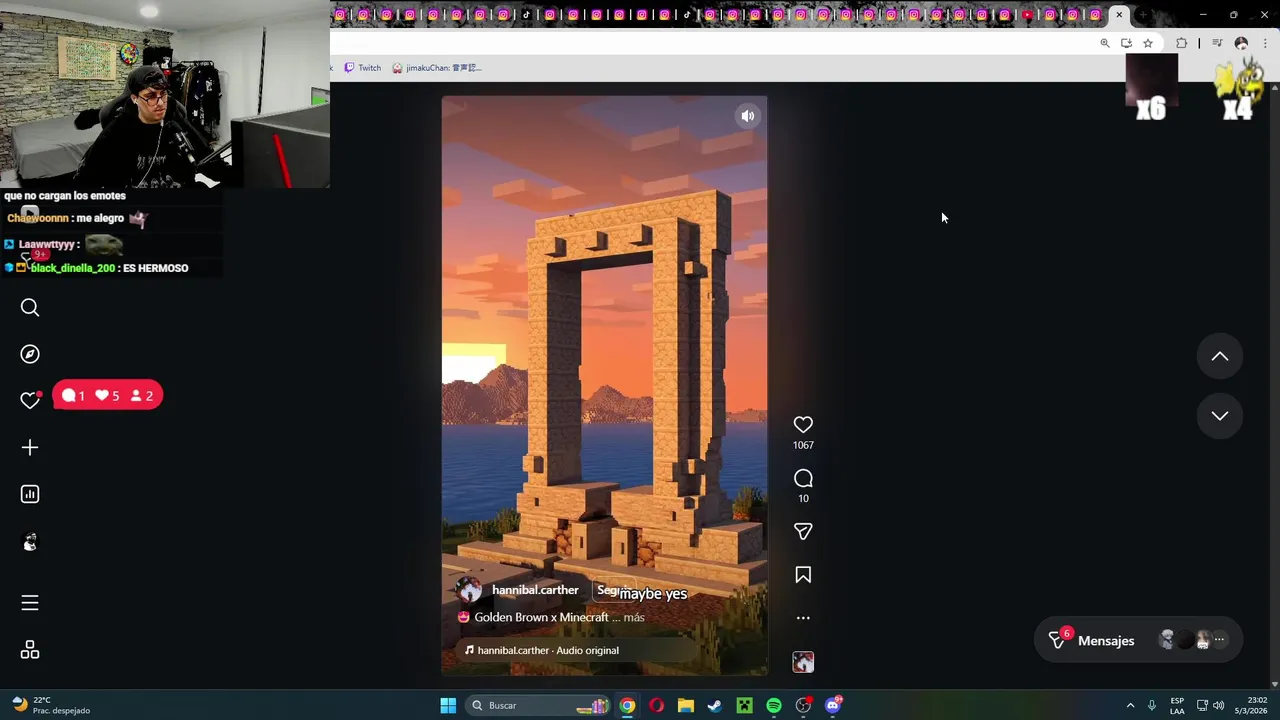Open Windows Start menu
The height and width of the screenshot is (720, 1280).
[448, 706]
